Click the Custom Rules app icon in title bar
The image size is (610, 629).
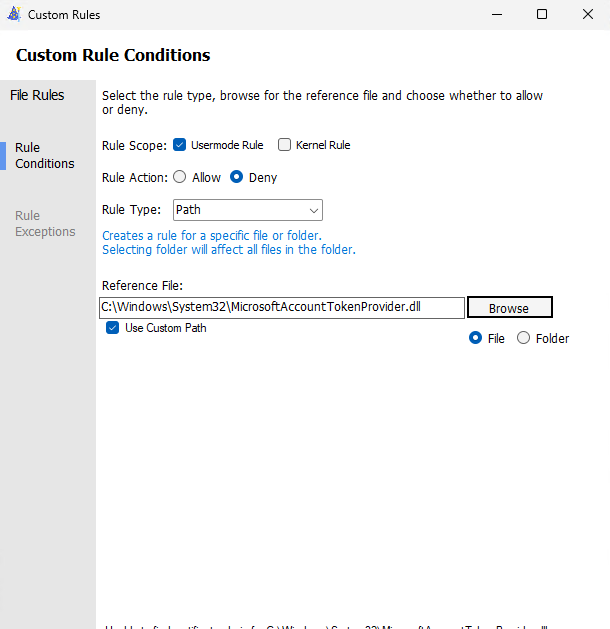tap(13, 14)
